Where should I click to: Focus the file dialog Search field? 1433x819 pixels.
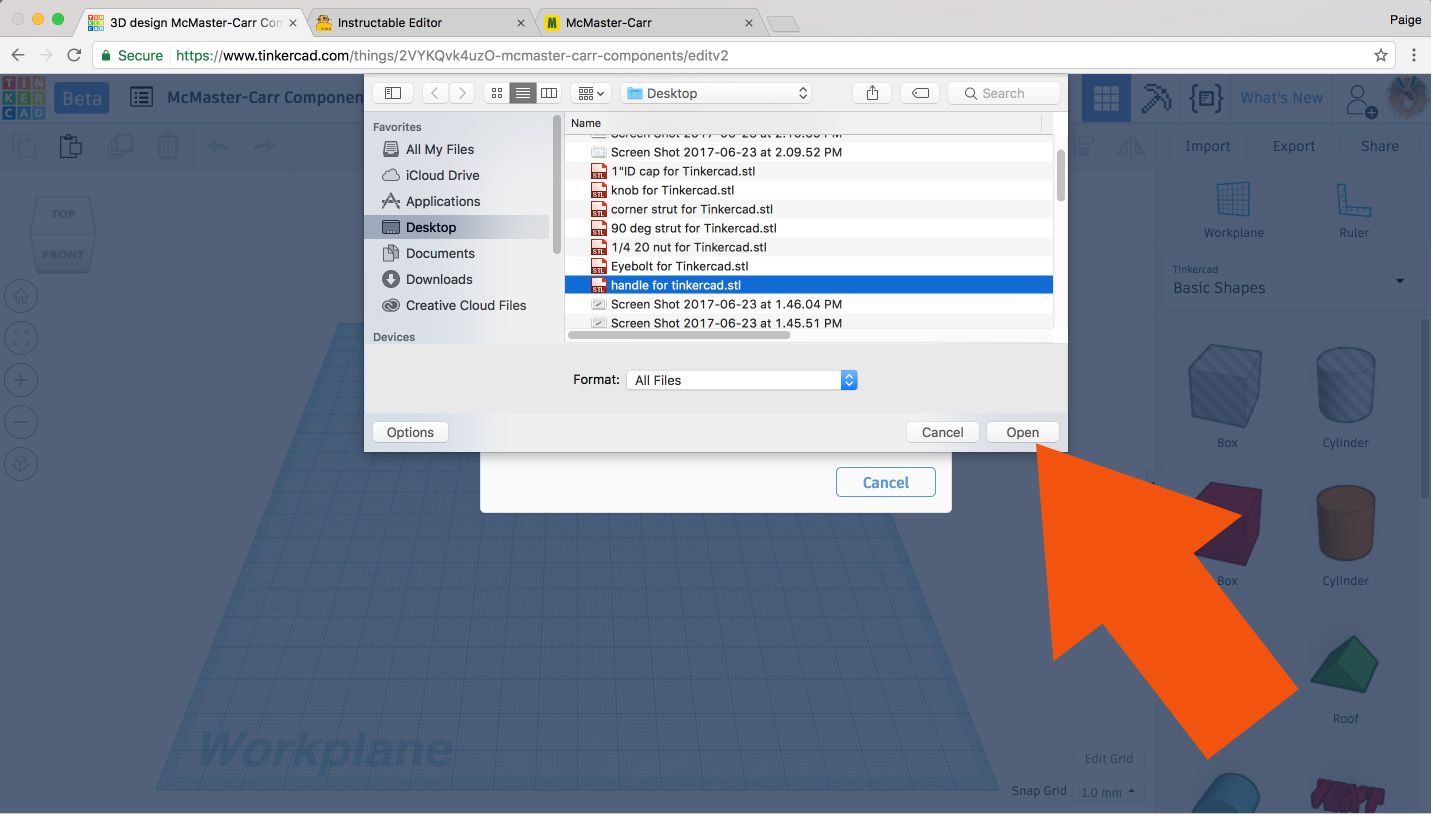coord(1003,93)
